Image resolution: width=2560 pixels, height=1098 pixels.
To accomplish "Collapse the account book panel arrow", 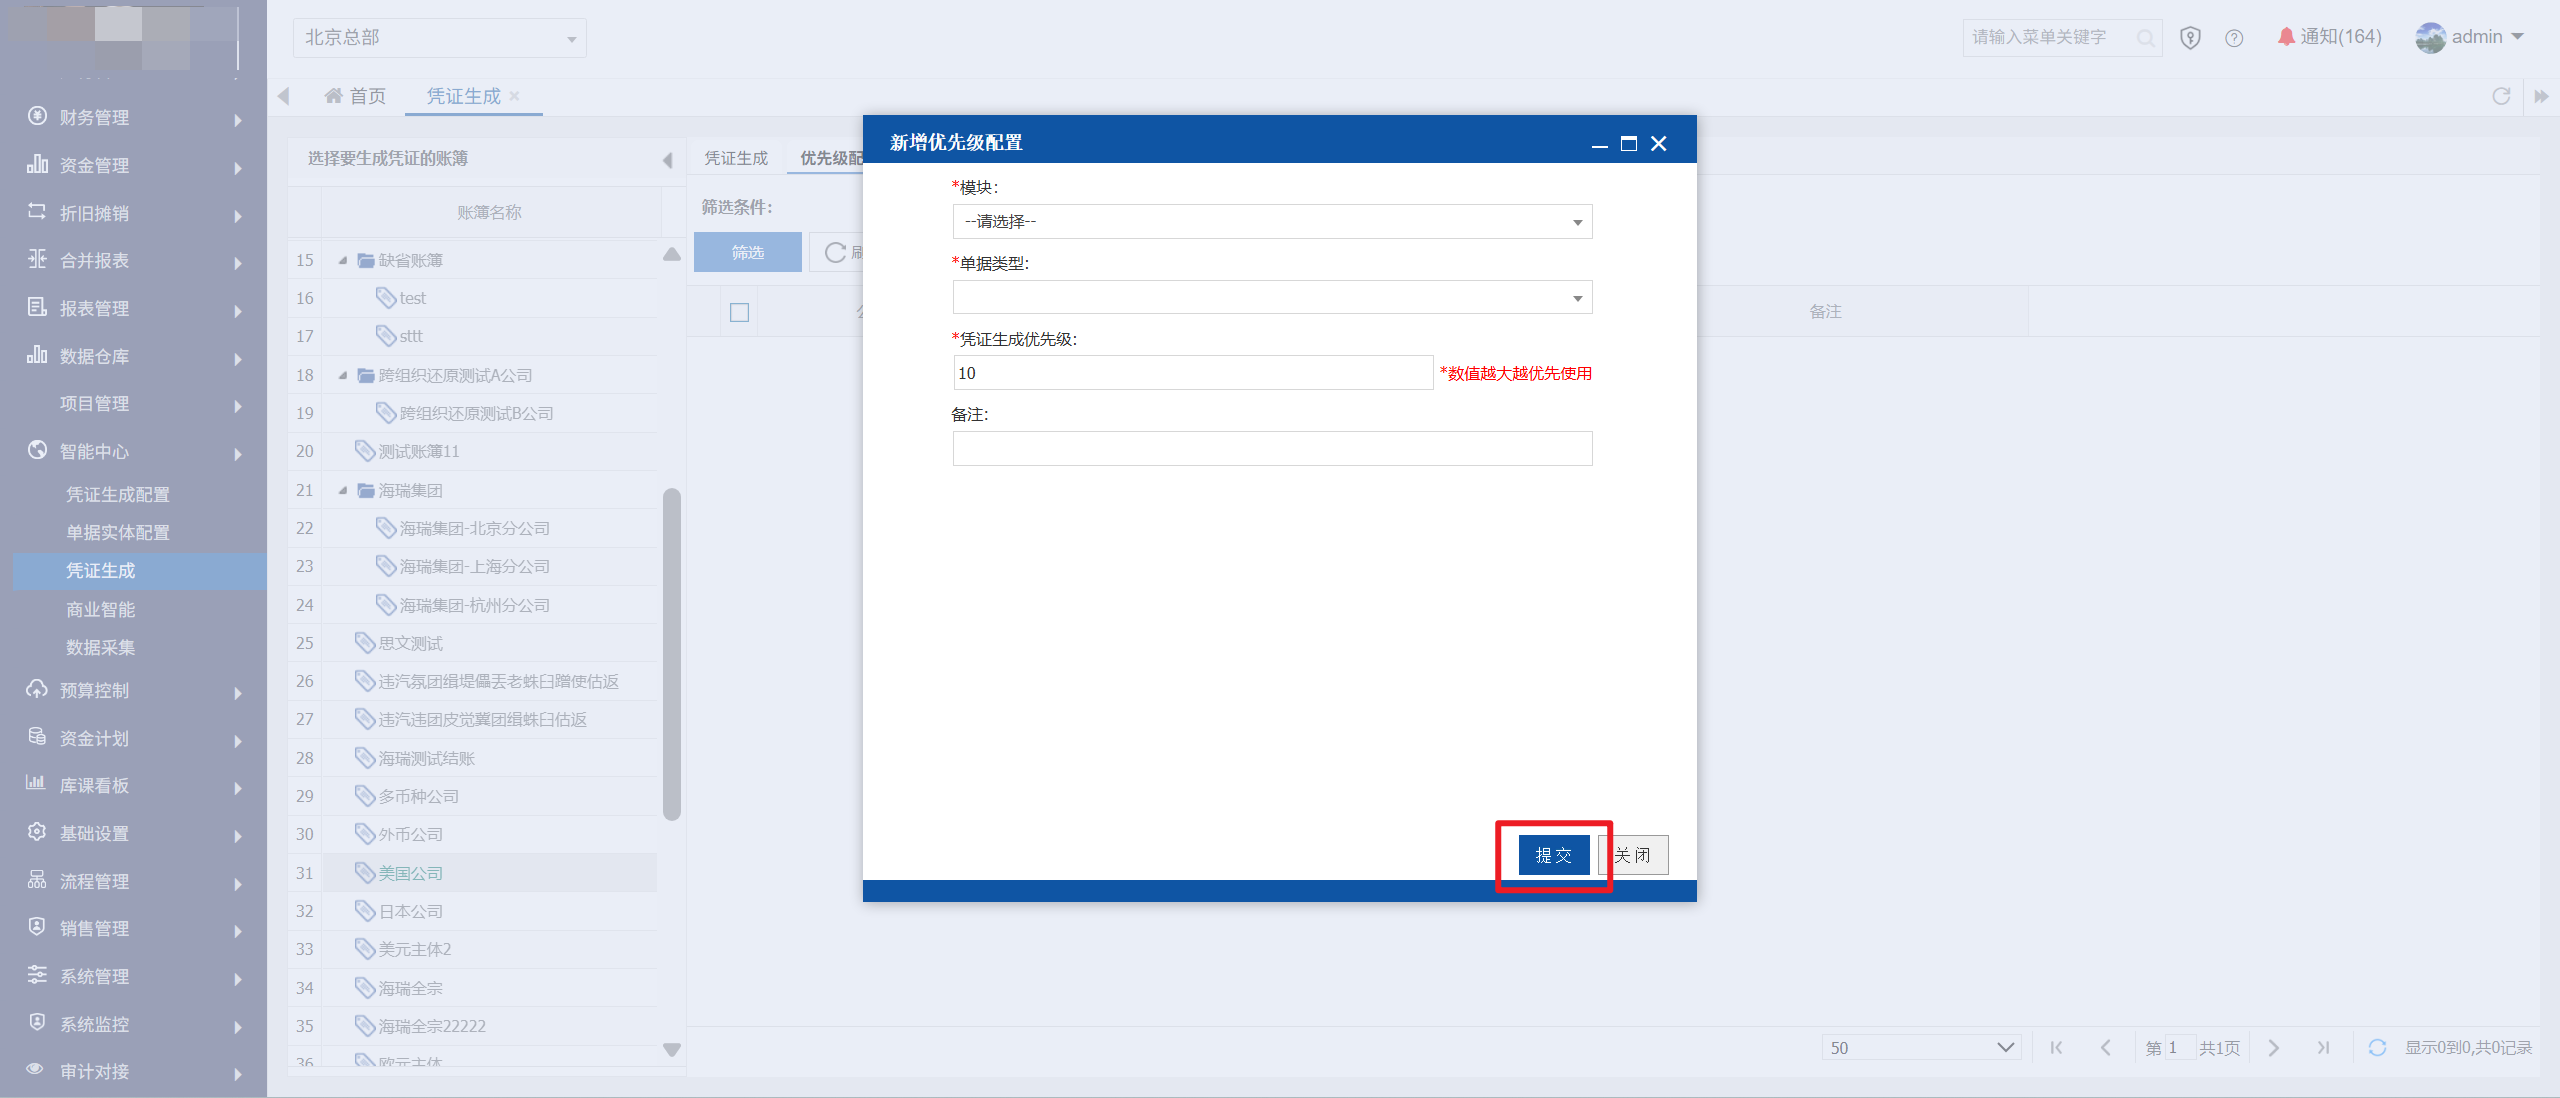I will pyautogui.click(x=667, y=160).
